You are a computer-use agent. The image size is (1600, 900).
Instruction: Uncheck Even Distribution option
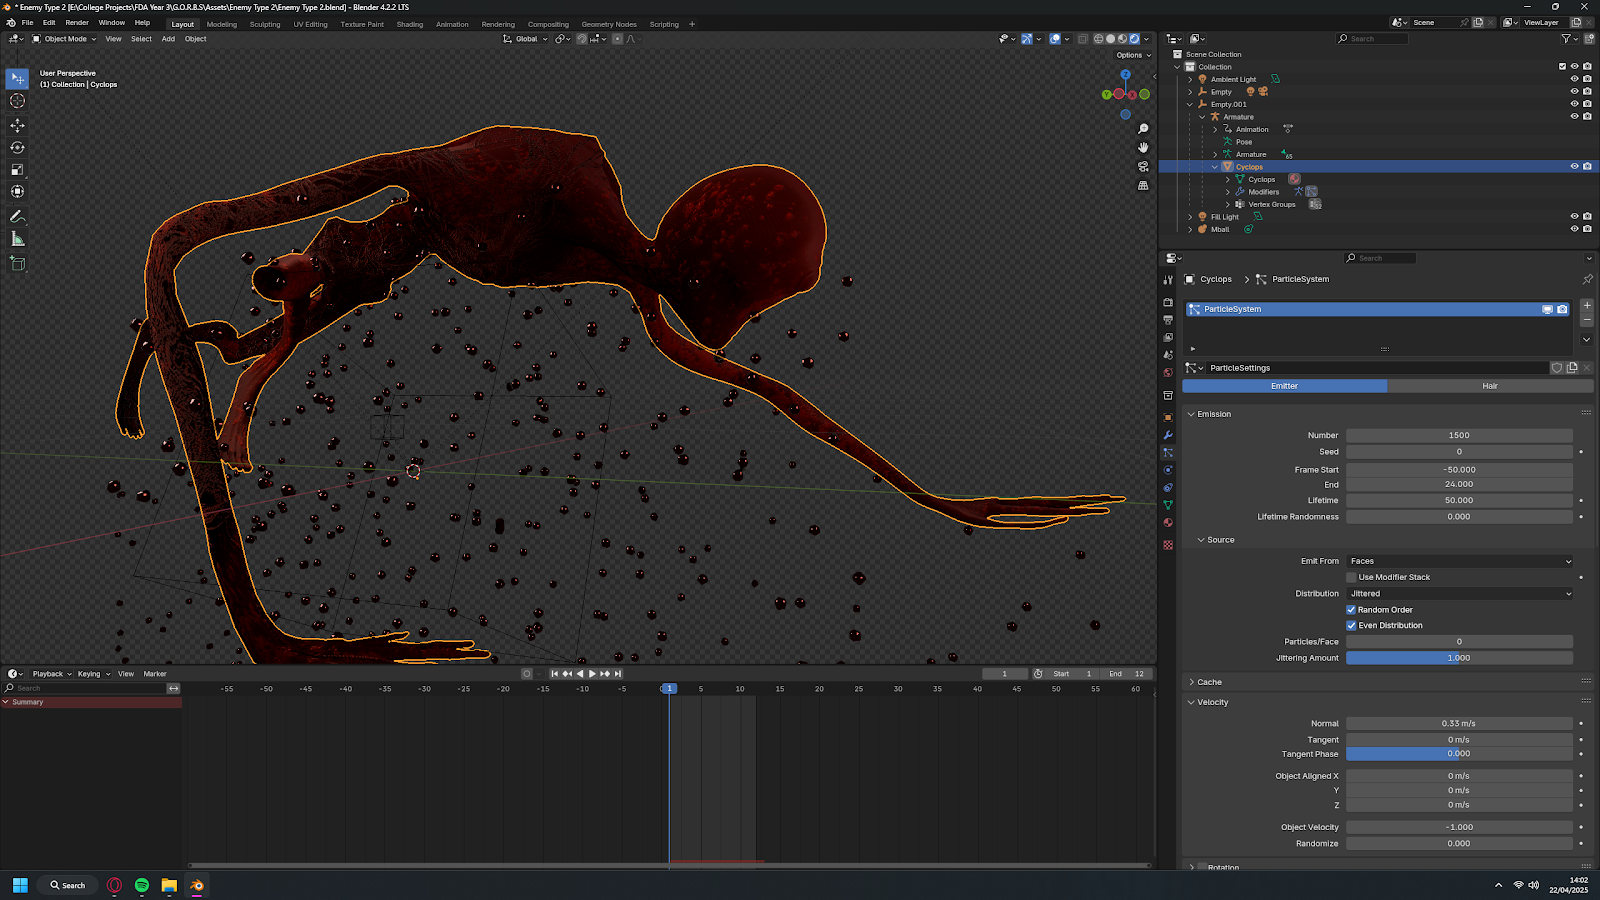pos(1351,626)
